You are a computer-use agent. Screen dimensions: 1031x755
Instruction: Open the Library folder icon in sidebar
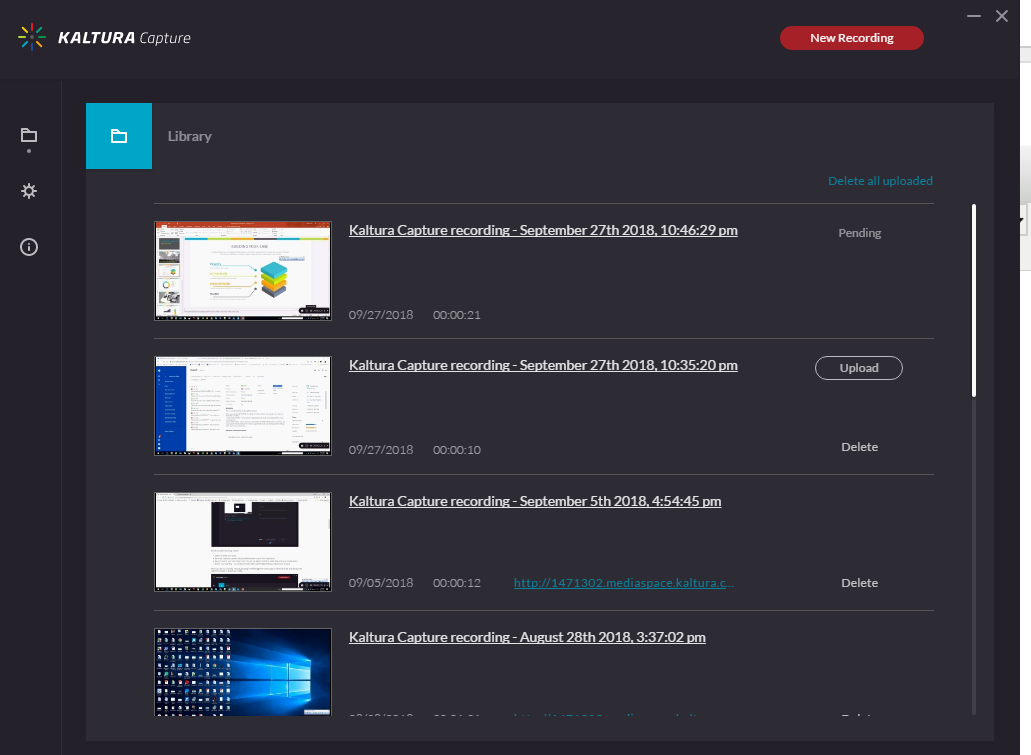click(x=29, y=135)
